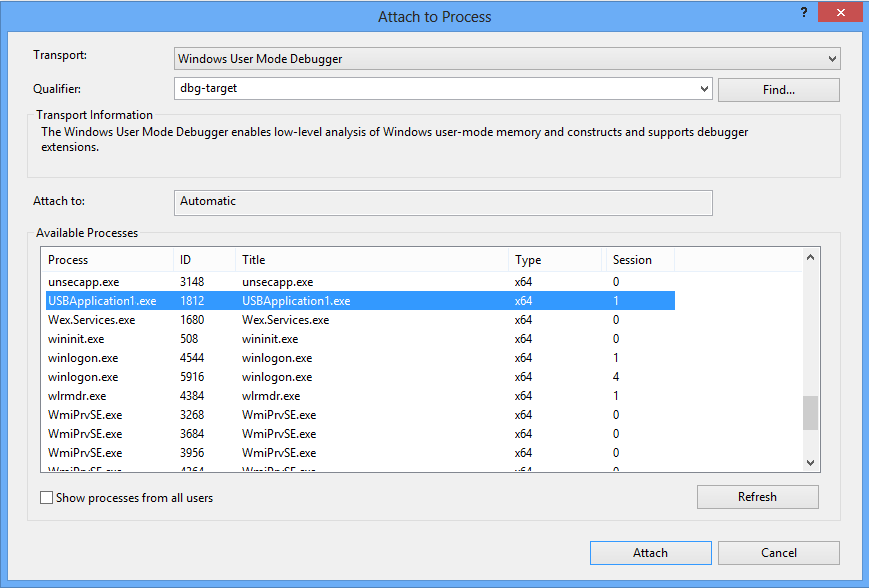Click the scrollbar down arrow

pos(810,463)
